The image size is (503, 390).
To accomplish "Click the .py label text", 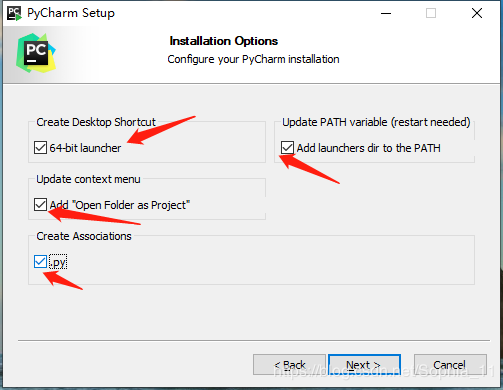I will click(58, 262).
